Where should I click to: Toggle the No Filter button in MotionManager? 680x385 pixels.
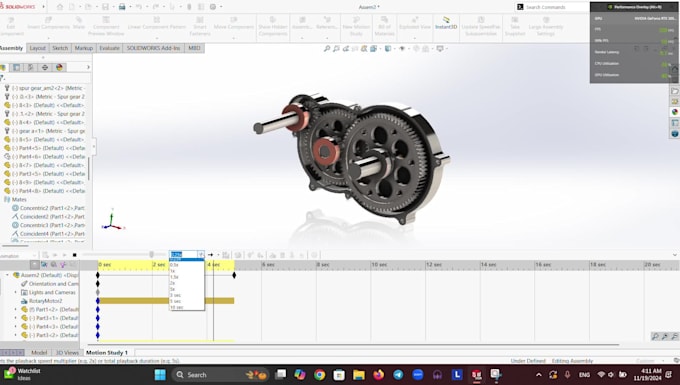coord(35,264)
